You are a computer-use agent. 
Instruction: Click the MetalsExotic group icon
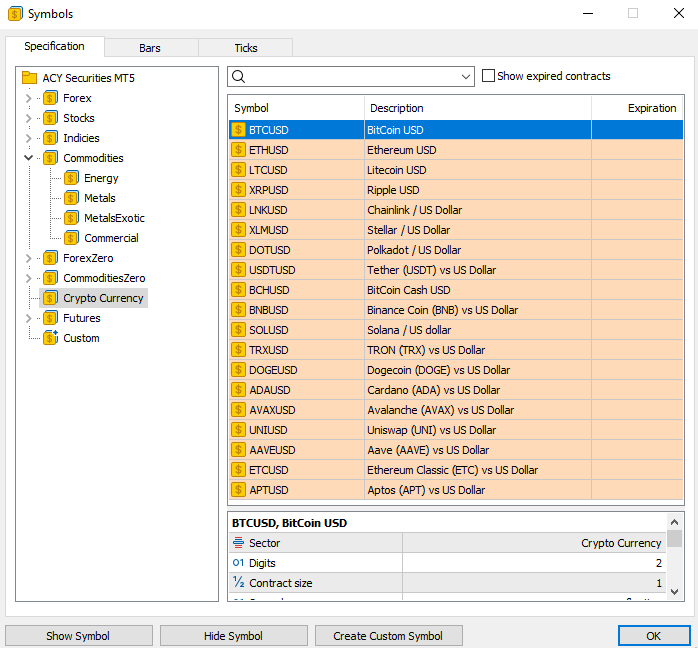pyautogui.click(x=71, y=218)
